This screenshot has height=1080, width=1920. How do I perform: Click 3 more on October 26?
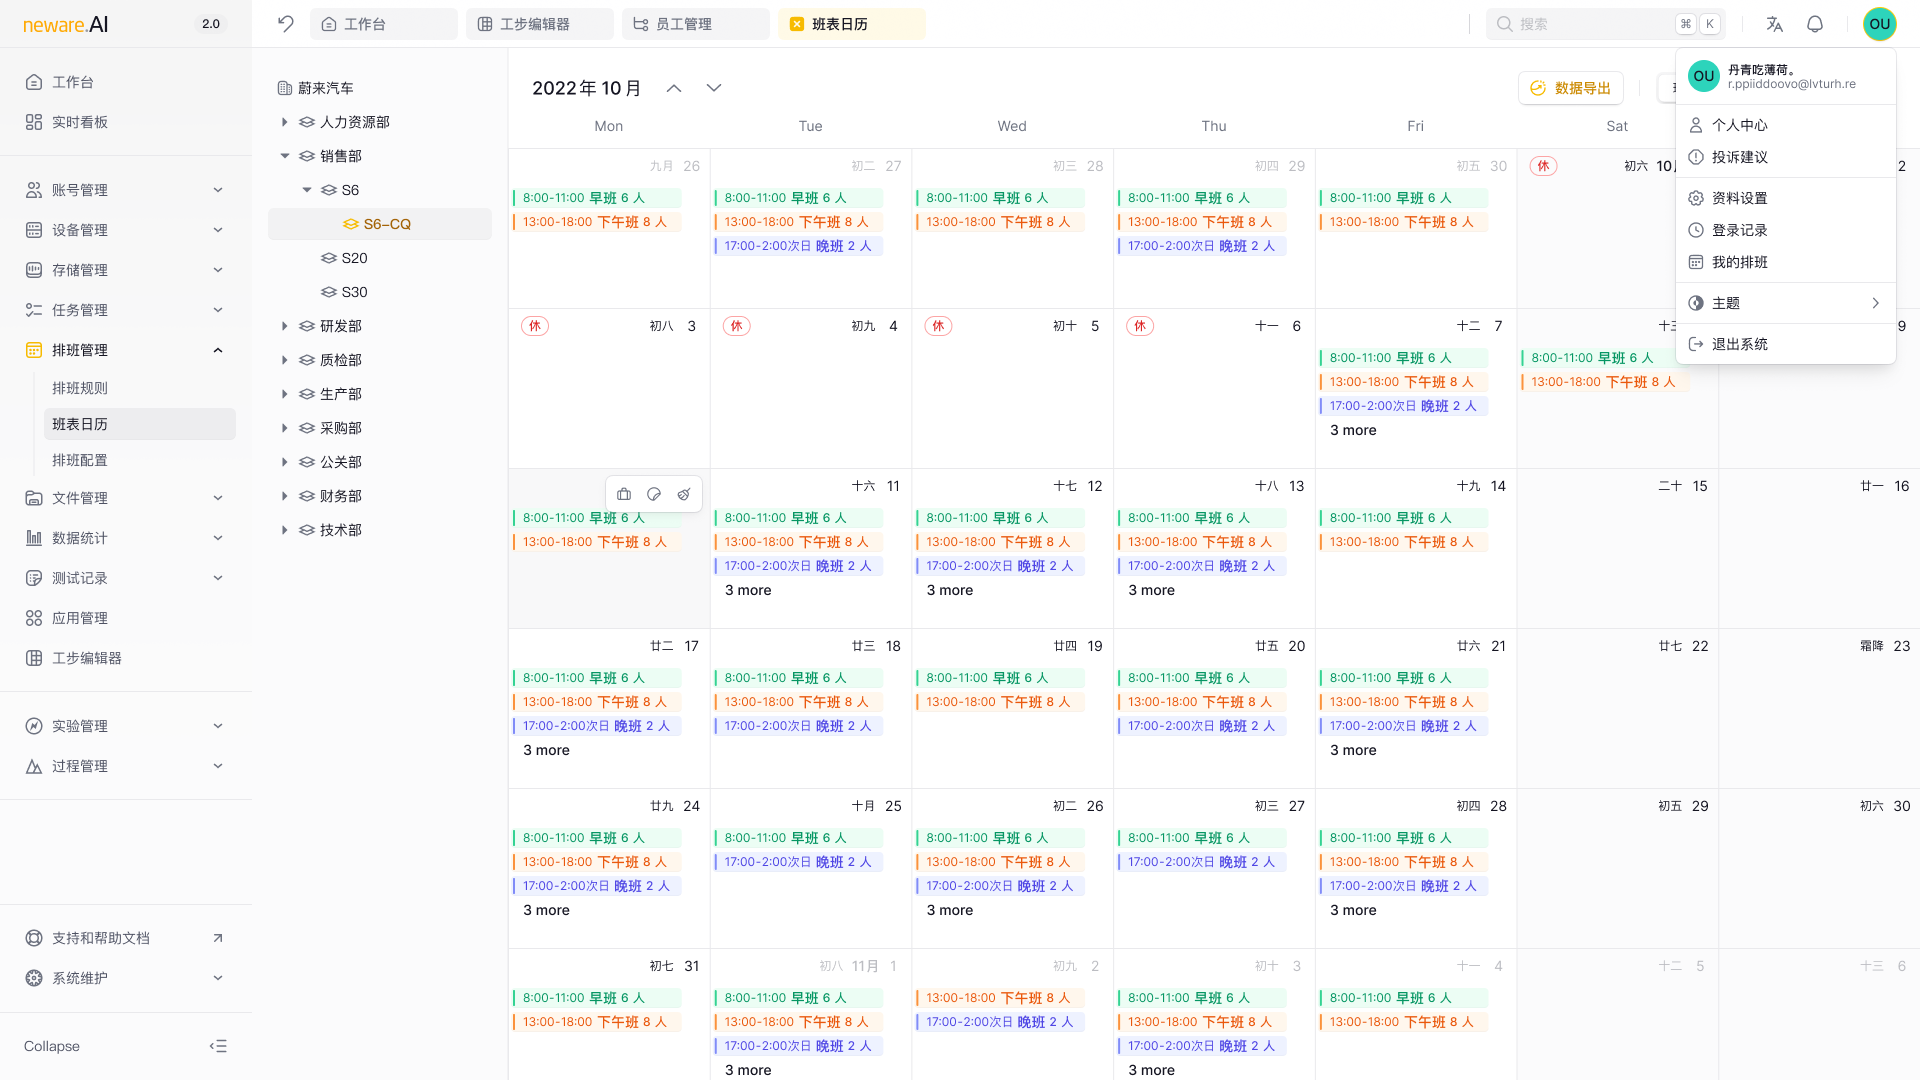click(x=950, y=910)
